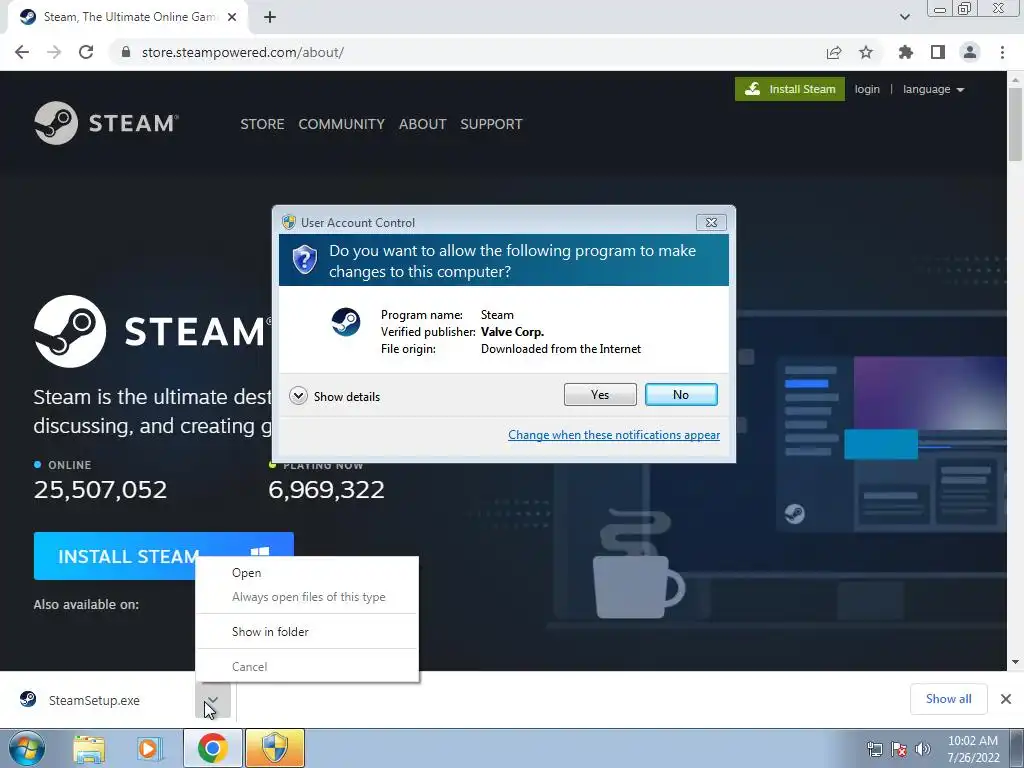The image size is (1024, 768).
Task: Open the language dropdown
Action: [933, 89]
